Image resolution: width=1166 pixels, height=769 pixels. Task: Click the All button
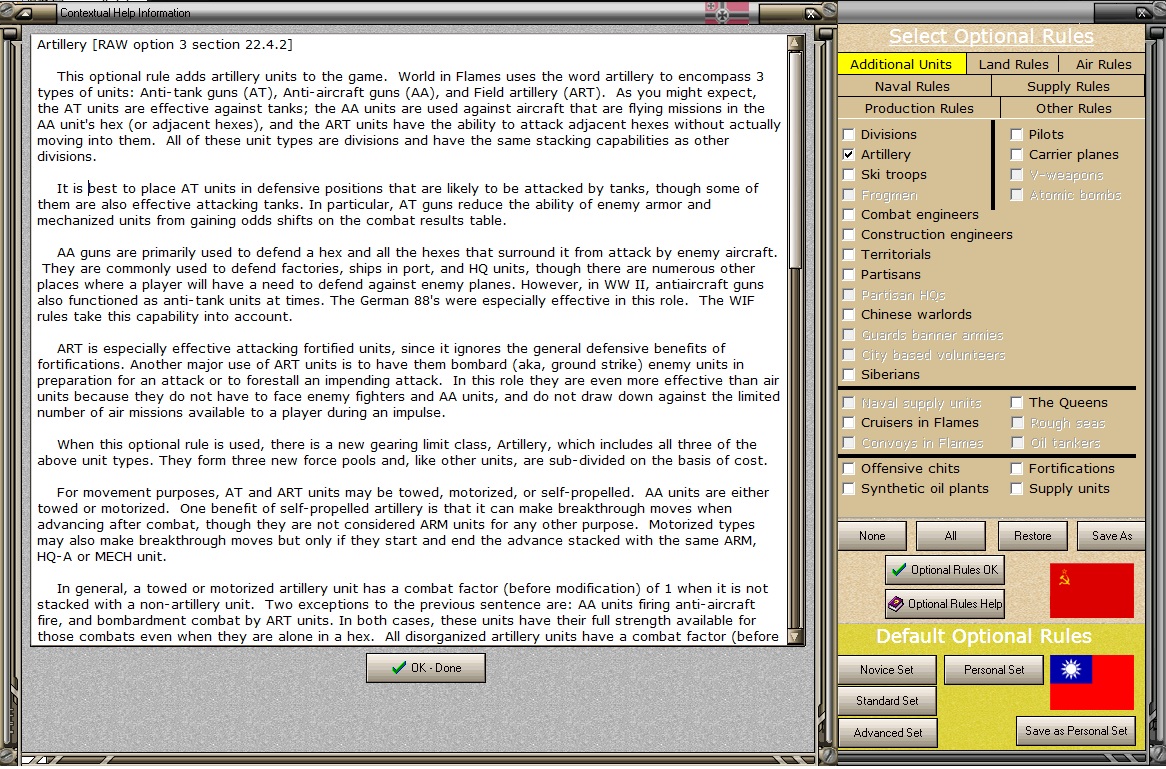pyautogui.click(x=950, y=536)
